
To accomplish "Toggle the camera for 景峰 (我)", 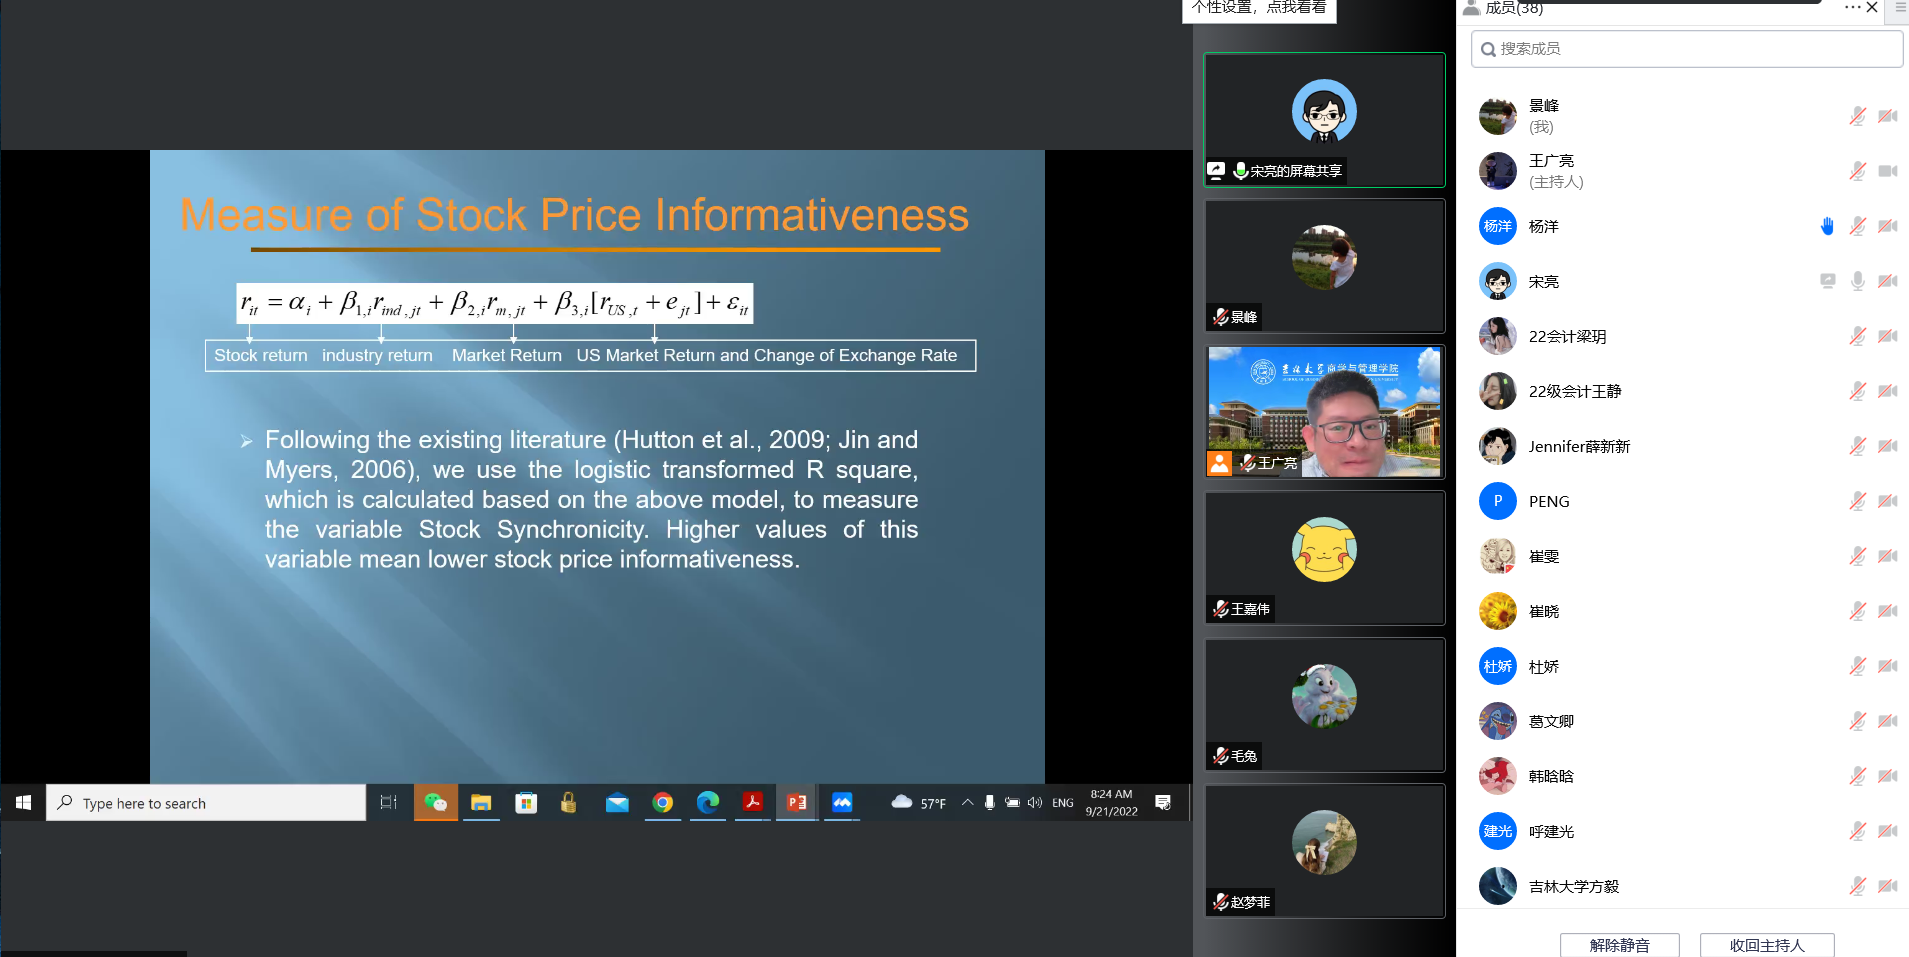I will tap(1887, 116).
